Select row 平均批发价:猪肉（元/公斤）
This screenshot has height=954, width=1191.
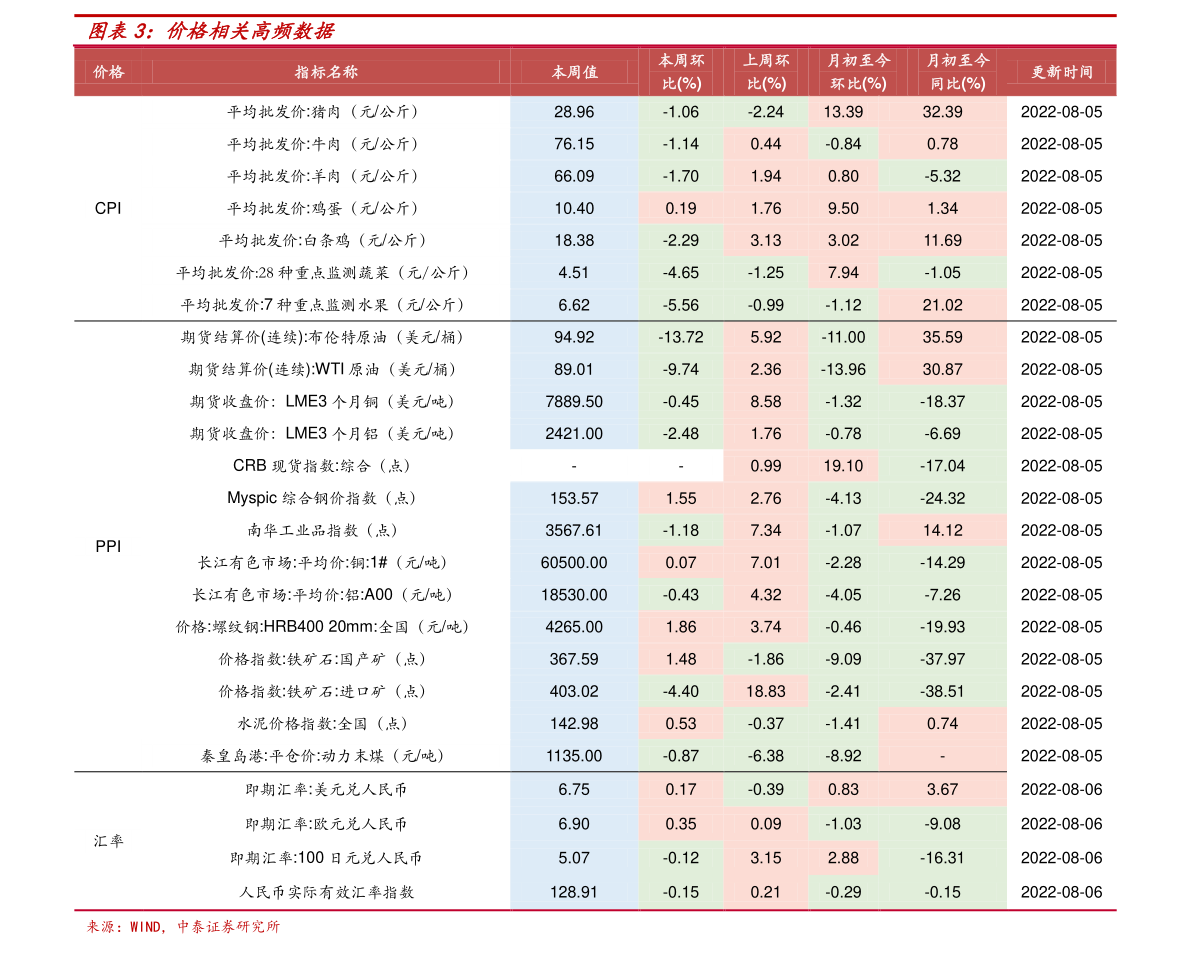coord(595,112)
